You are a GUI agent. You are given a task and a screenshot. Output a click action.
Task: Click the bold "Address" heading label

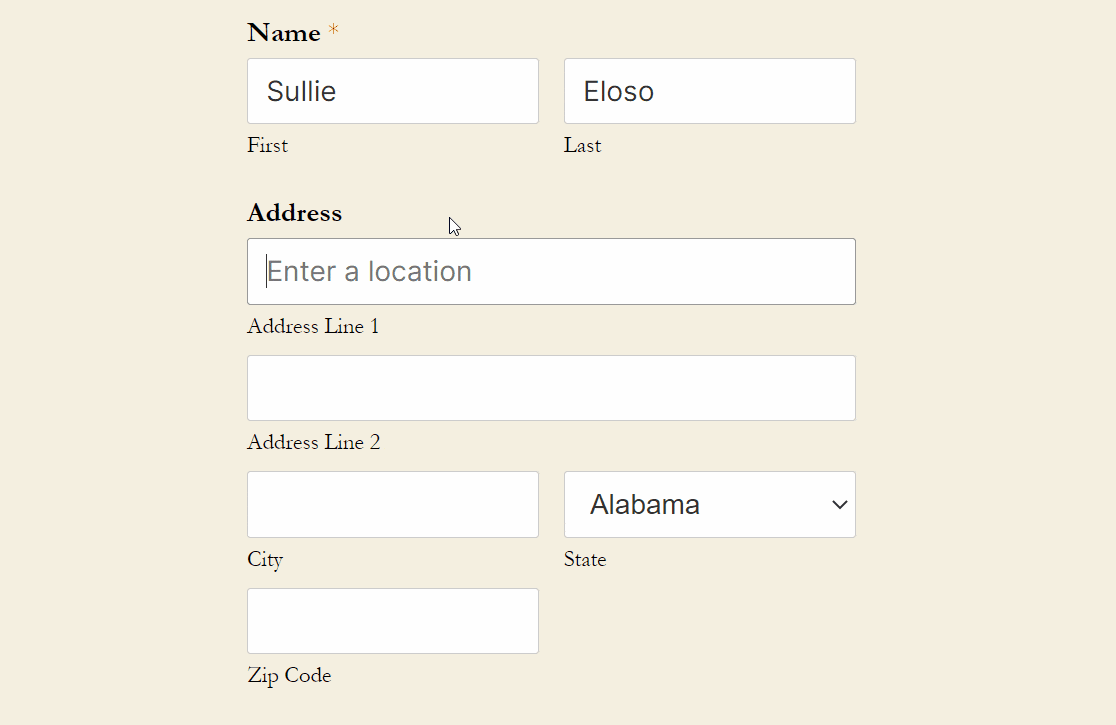[x=294, y=213]
